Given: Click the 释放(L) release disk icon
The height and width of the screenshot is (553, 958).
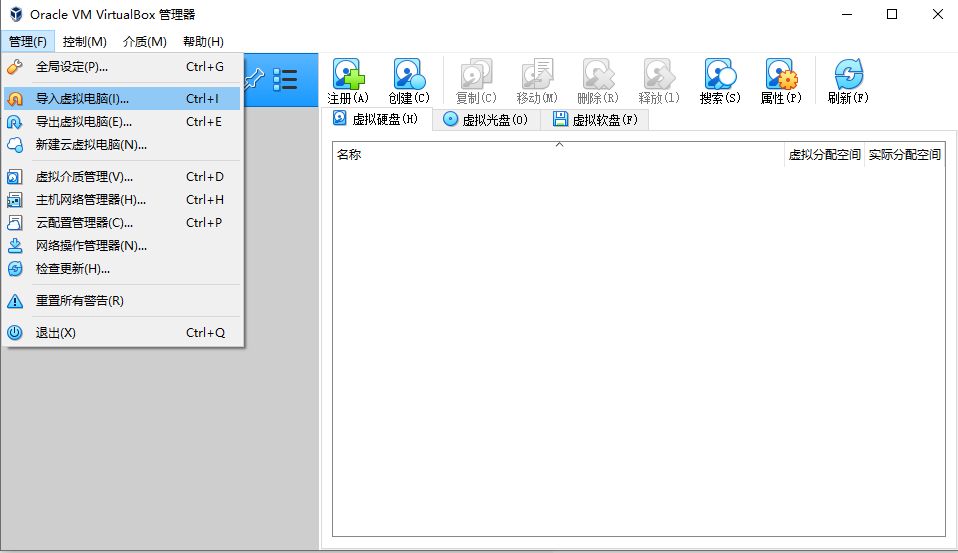Looking at the screenshot, I should click(659, 75).
